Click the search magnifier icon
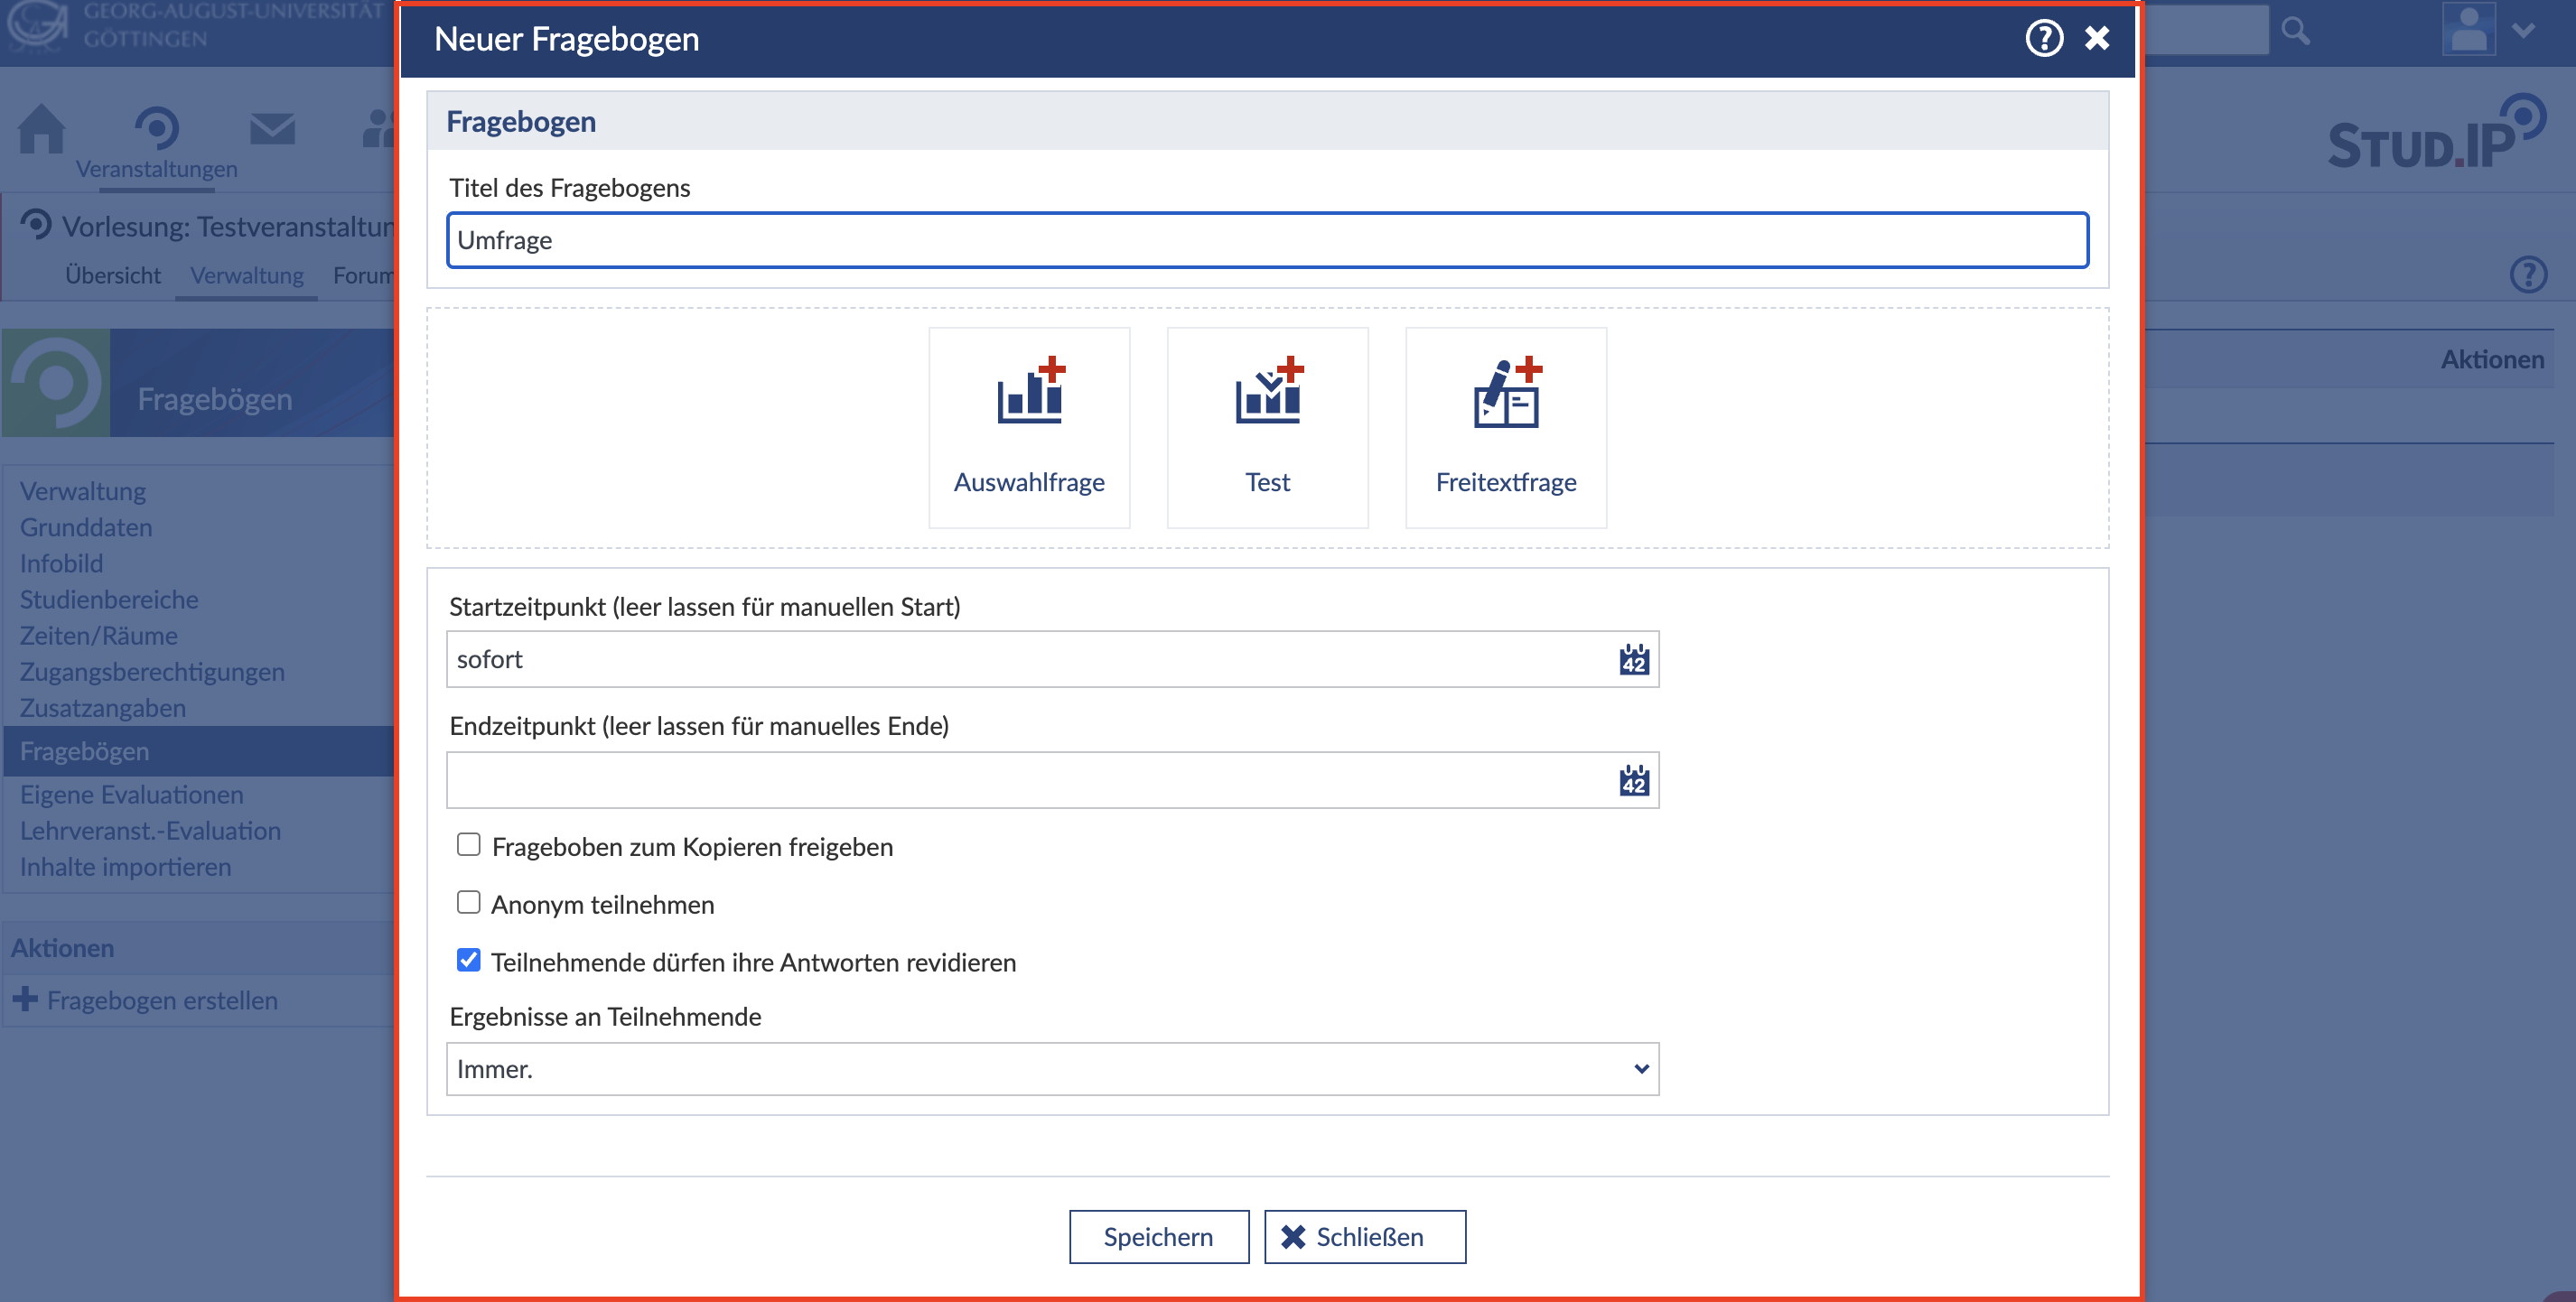2576x1302 pixels. tap(2295, 32)
